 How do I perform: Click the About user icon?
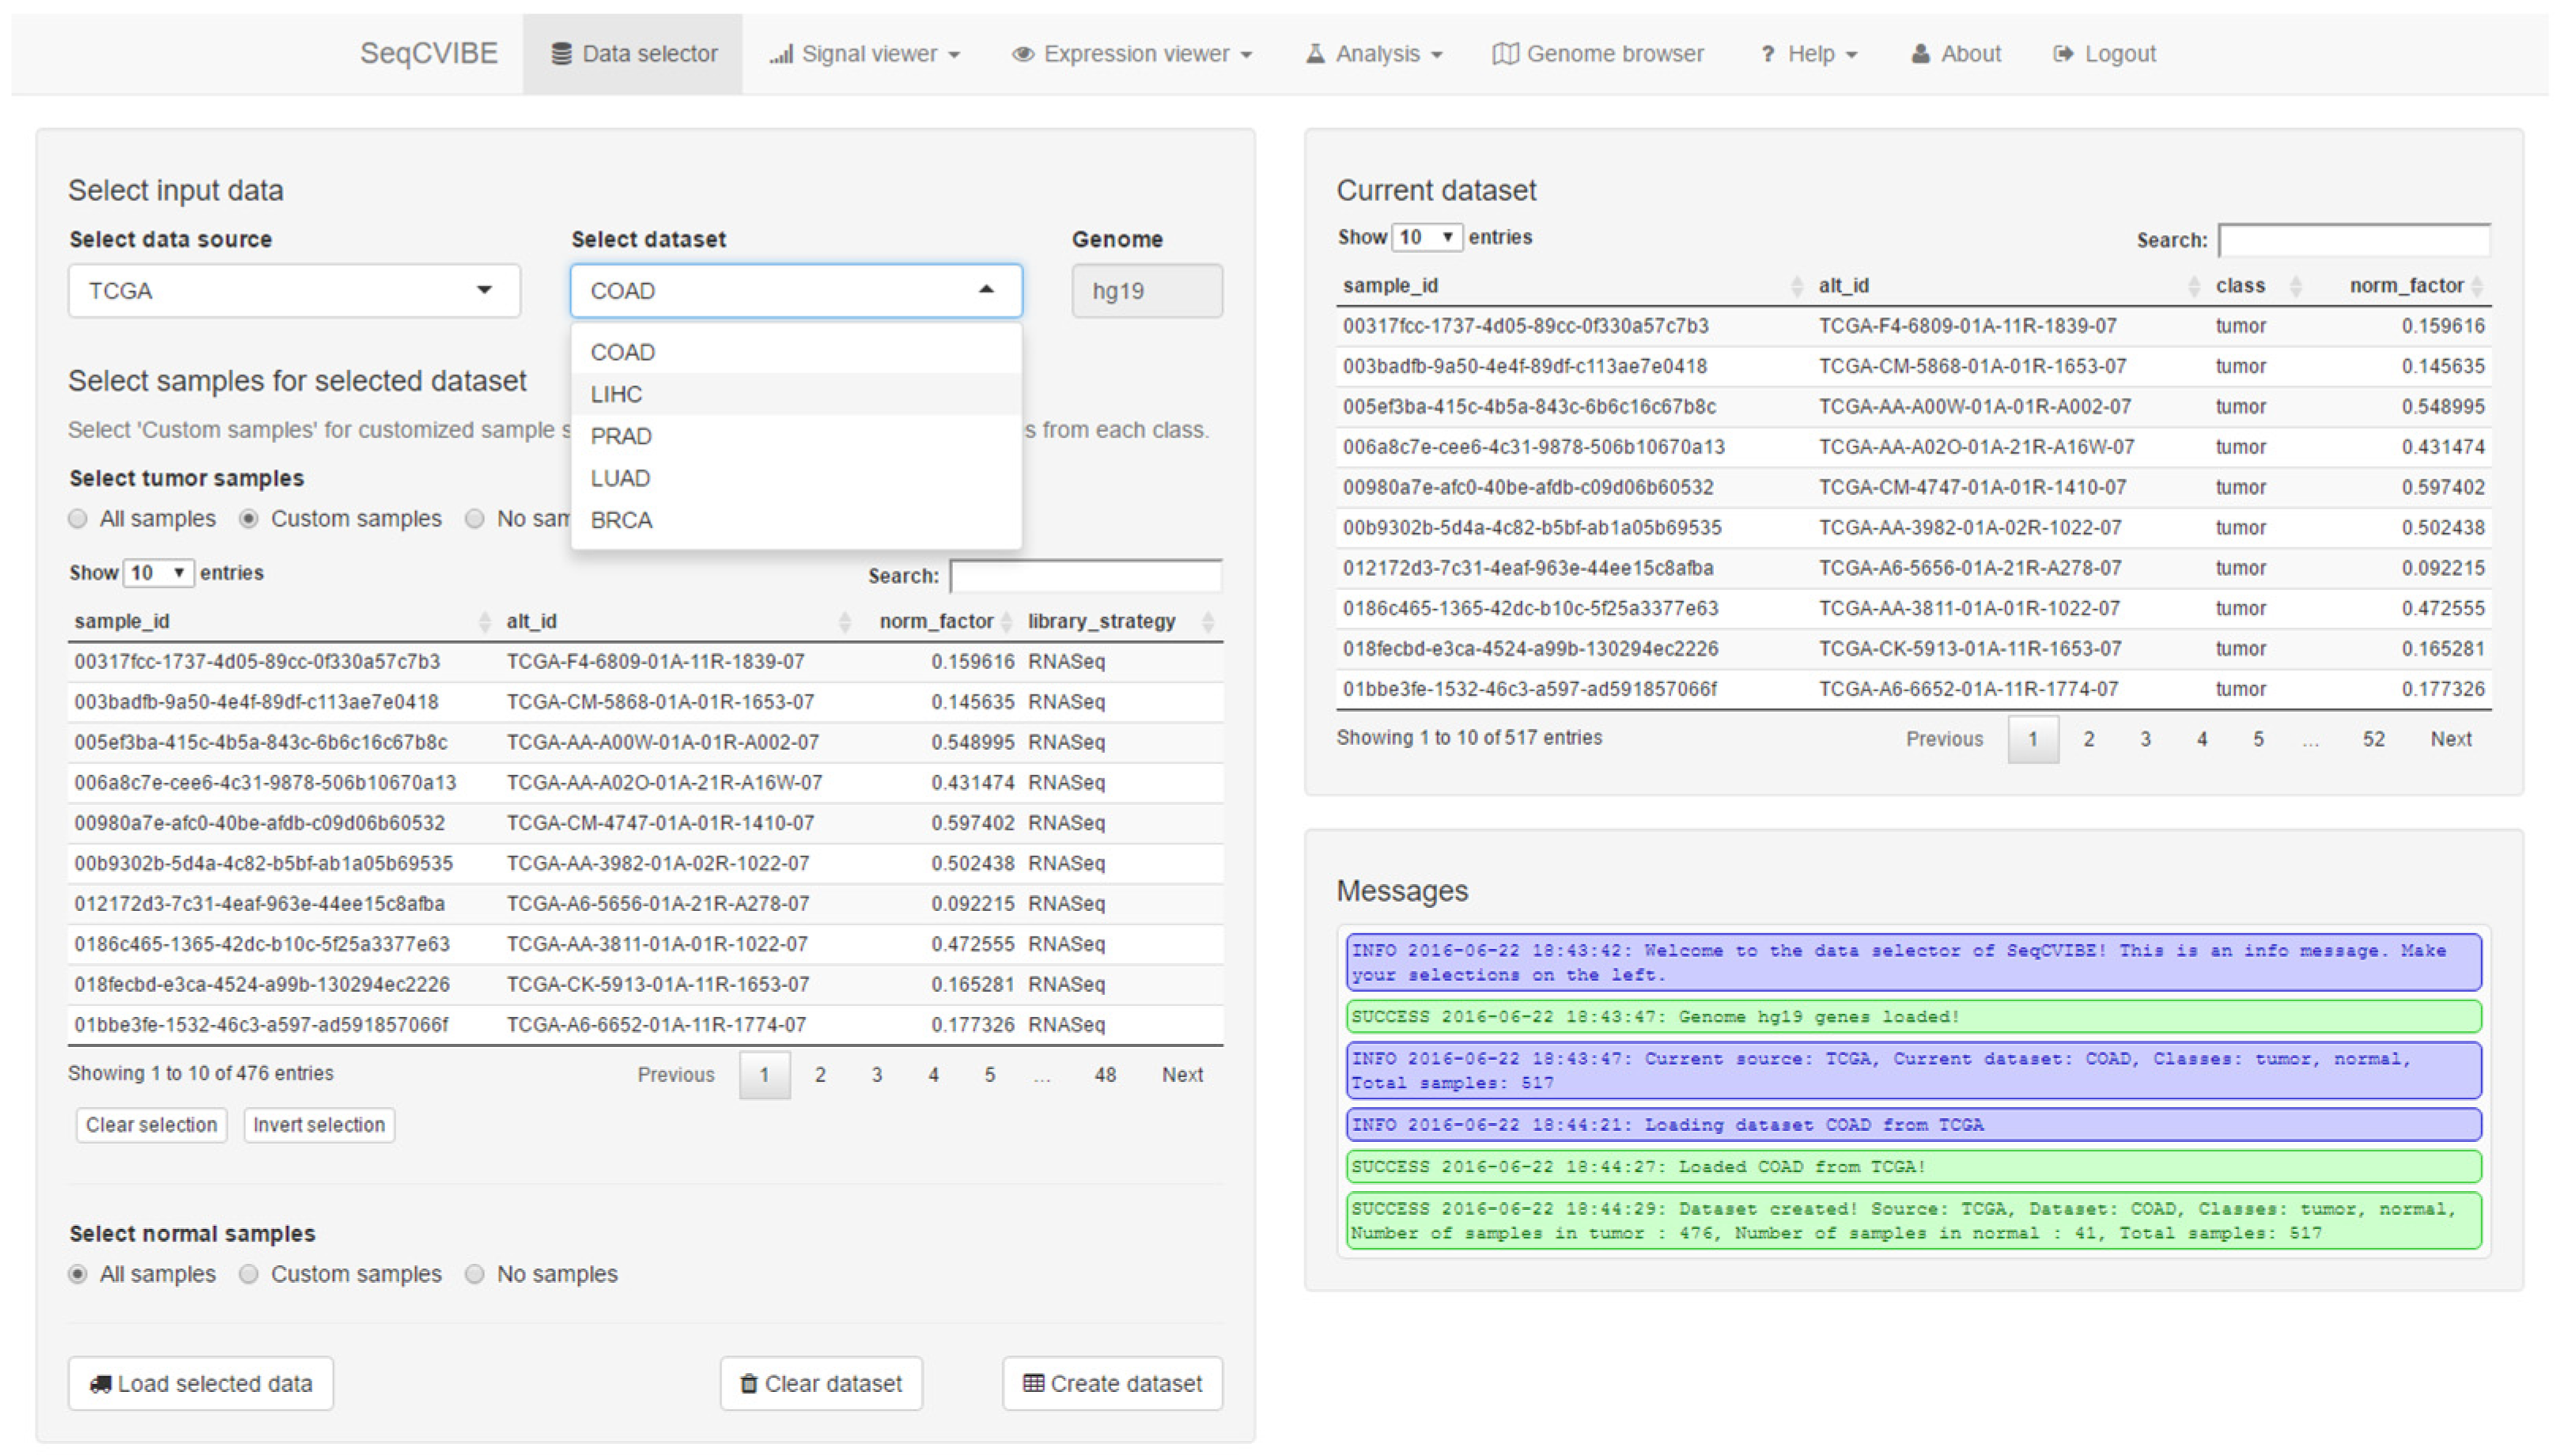coord(1920,54)
